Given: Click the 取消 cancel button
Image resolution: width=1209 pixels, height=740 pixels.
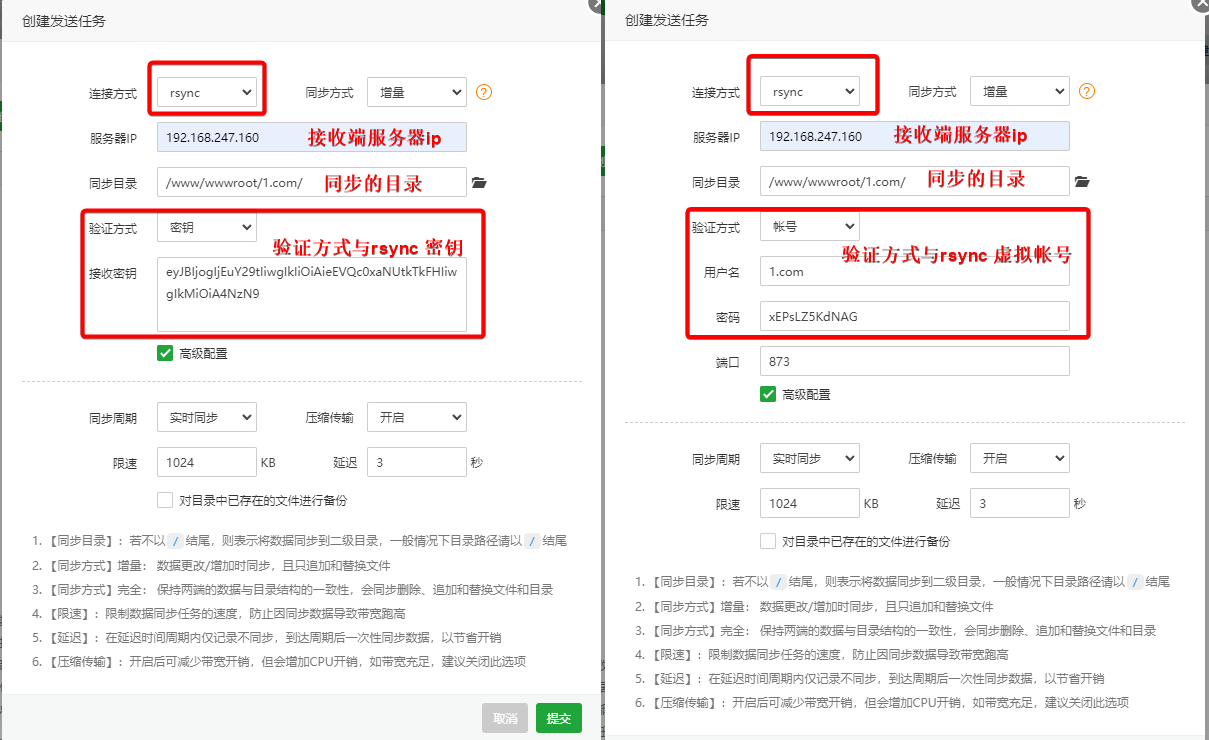Looking at the screenshot, I should pyautogui.click(x=505, y=718).
